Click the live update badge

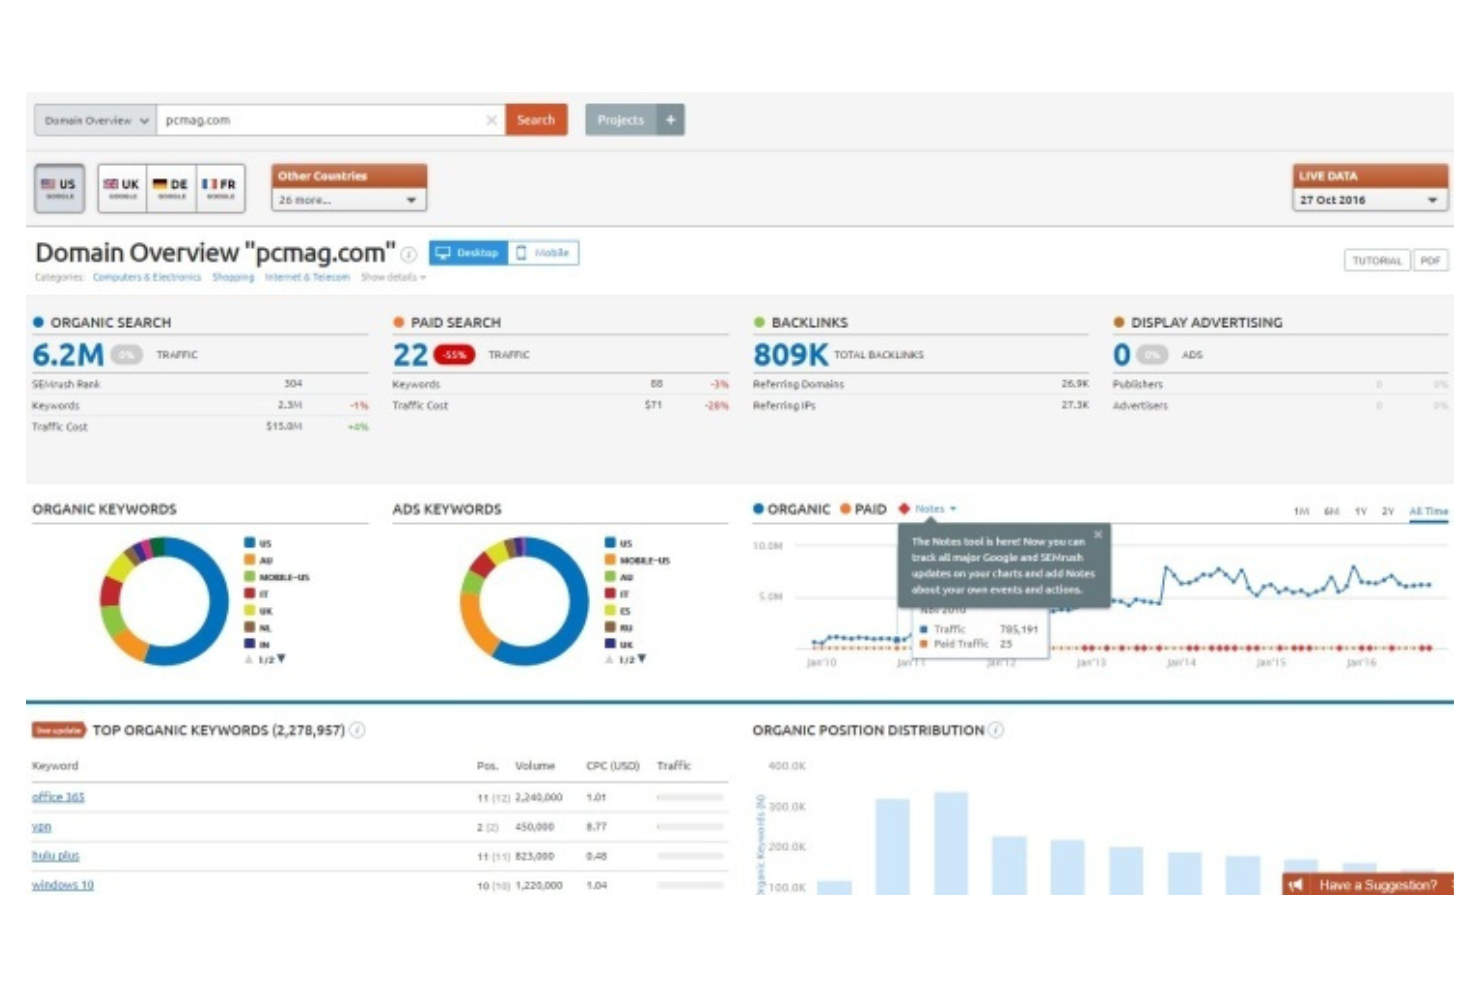tap(59, 730)
